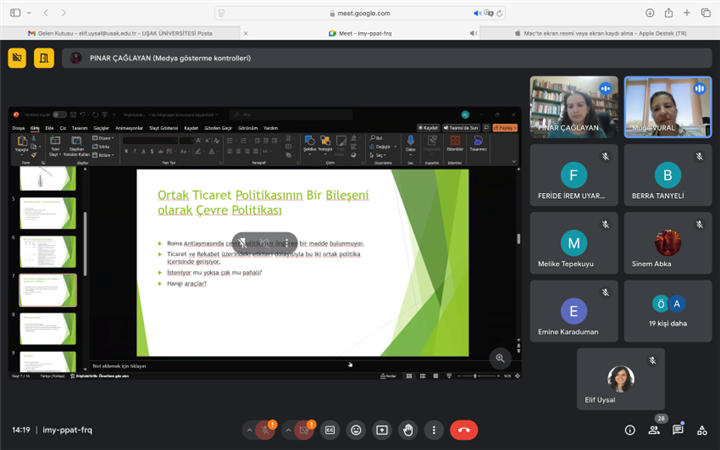Viewport: 720px width, 450px height.
Task: Raise hand in the meeting
Action: [x=407, y=430]
